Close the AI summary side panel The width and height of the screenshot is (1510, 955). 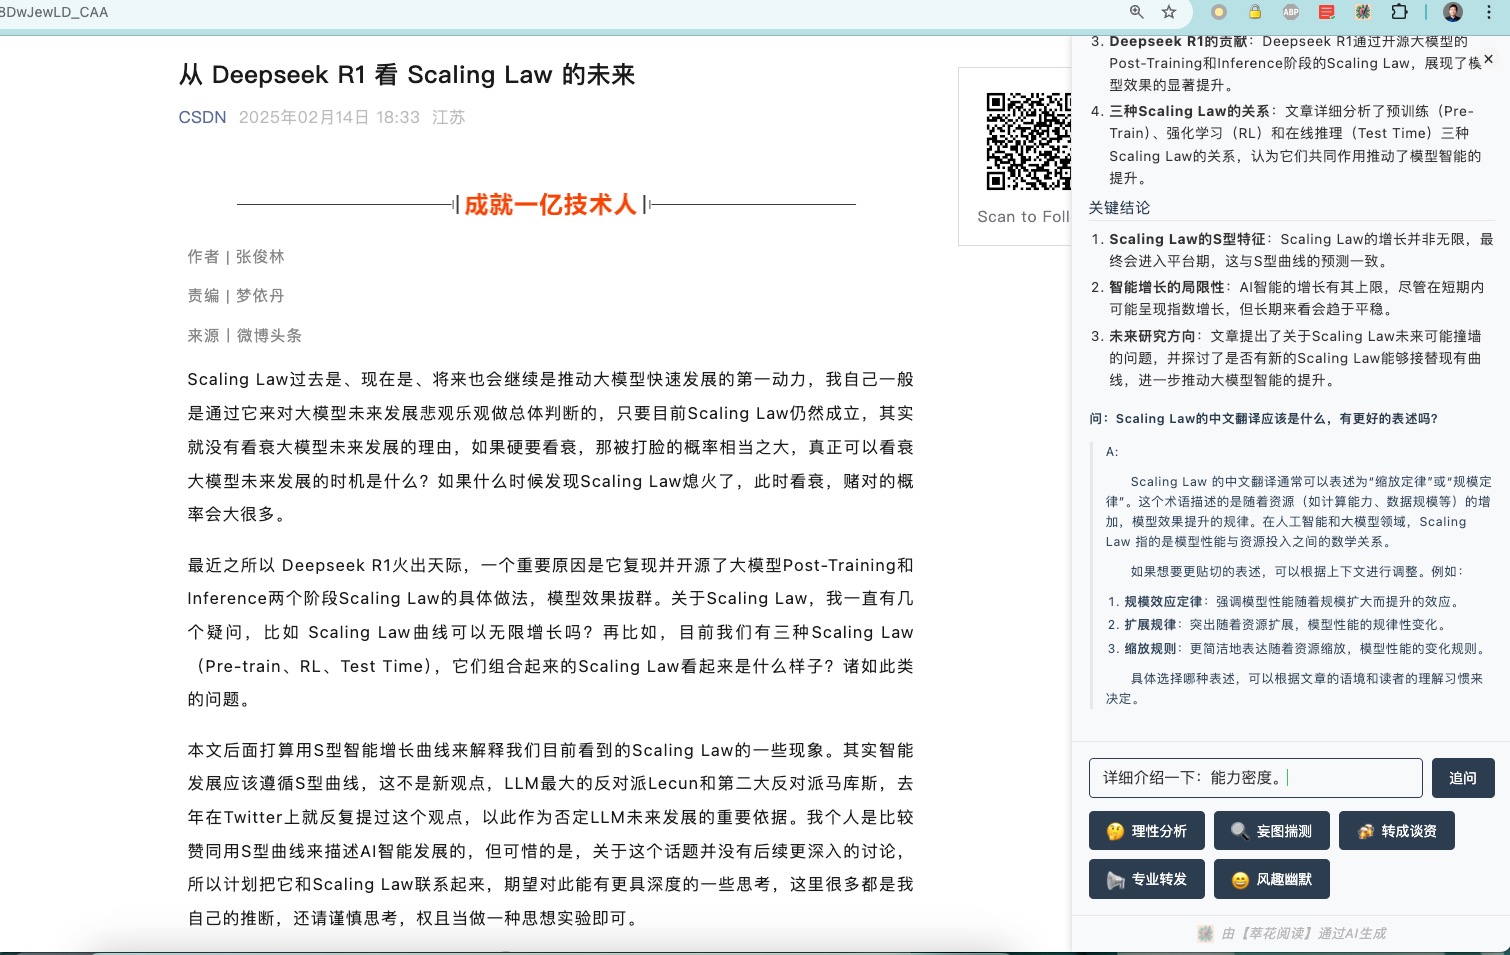pyautogui.click(x=1488, y=59)
